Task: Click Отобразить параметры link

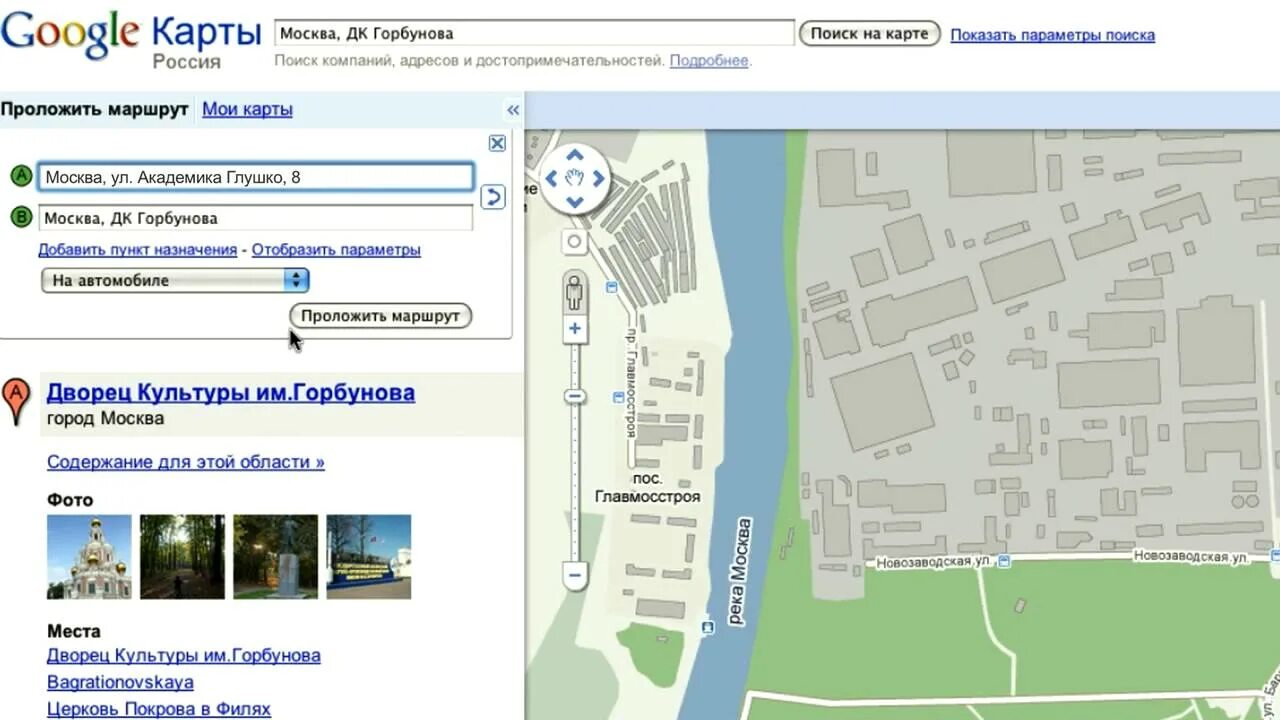Action: click(336, 250)
